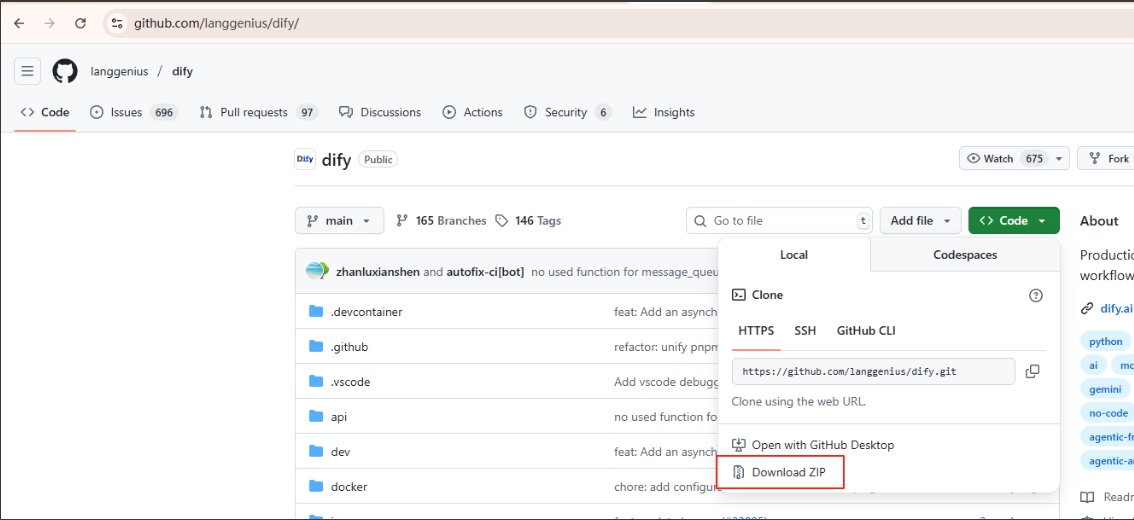Open the Issues tab

pos(134,112)
